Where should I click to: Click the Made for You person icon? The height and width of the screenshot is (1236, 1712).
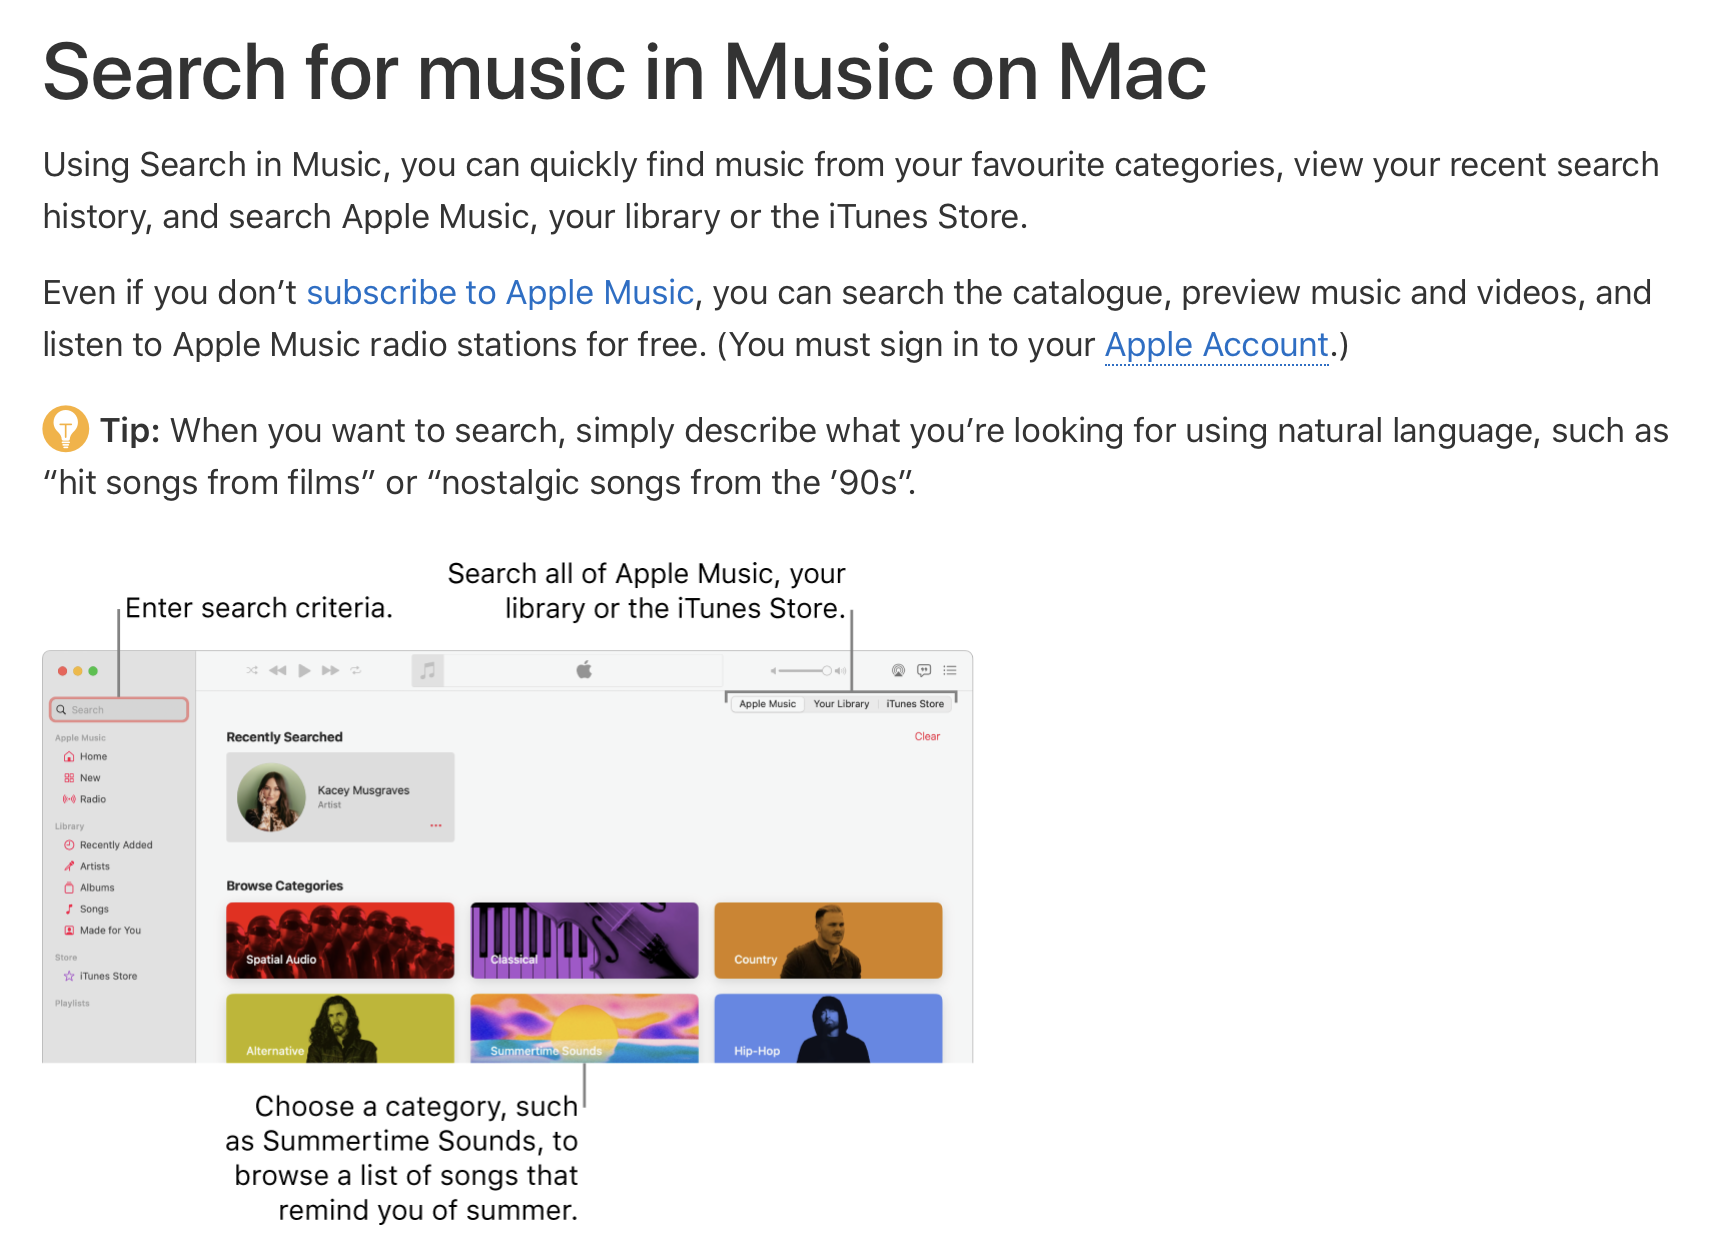click(69, 930)
